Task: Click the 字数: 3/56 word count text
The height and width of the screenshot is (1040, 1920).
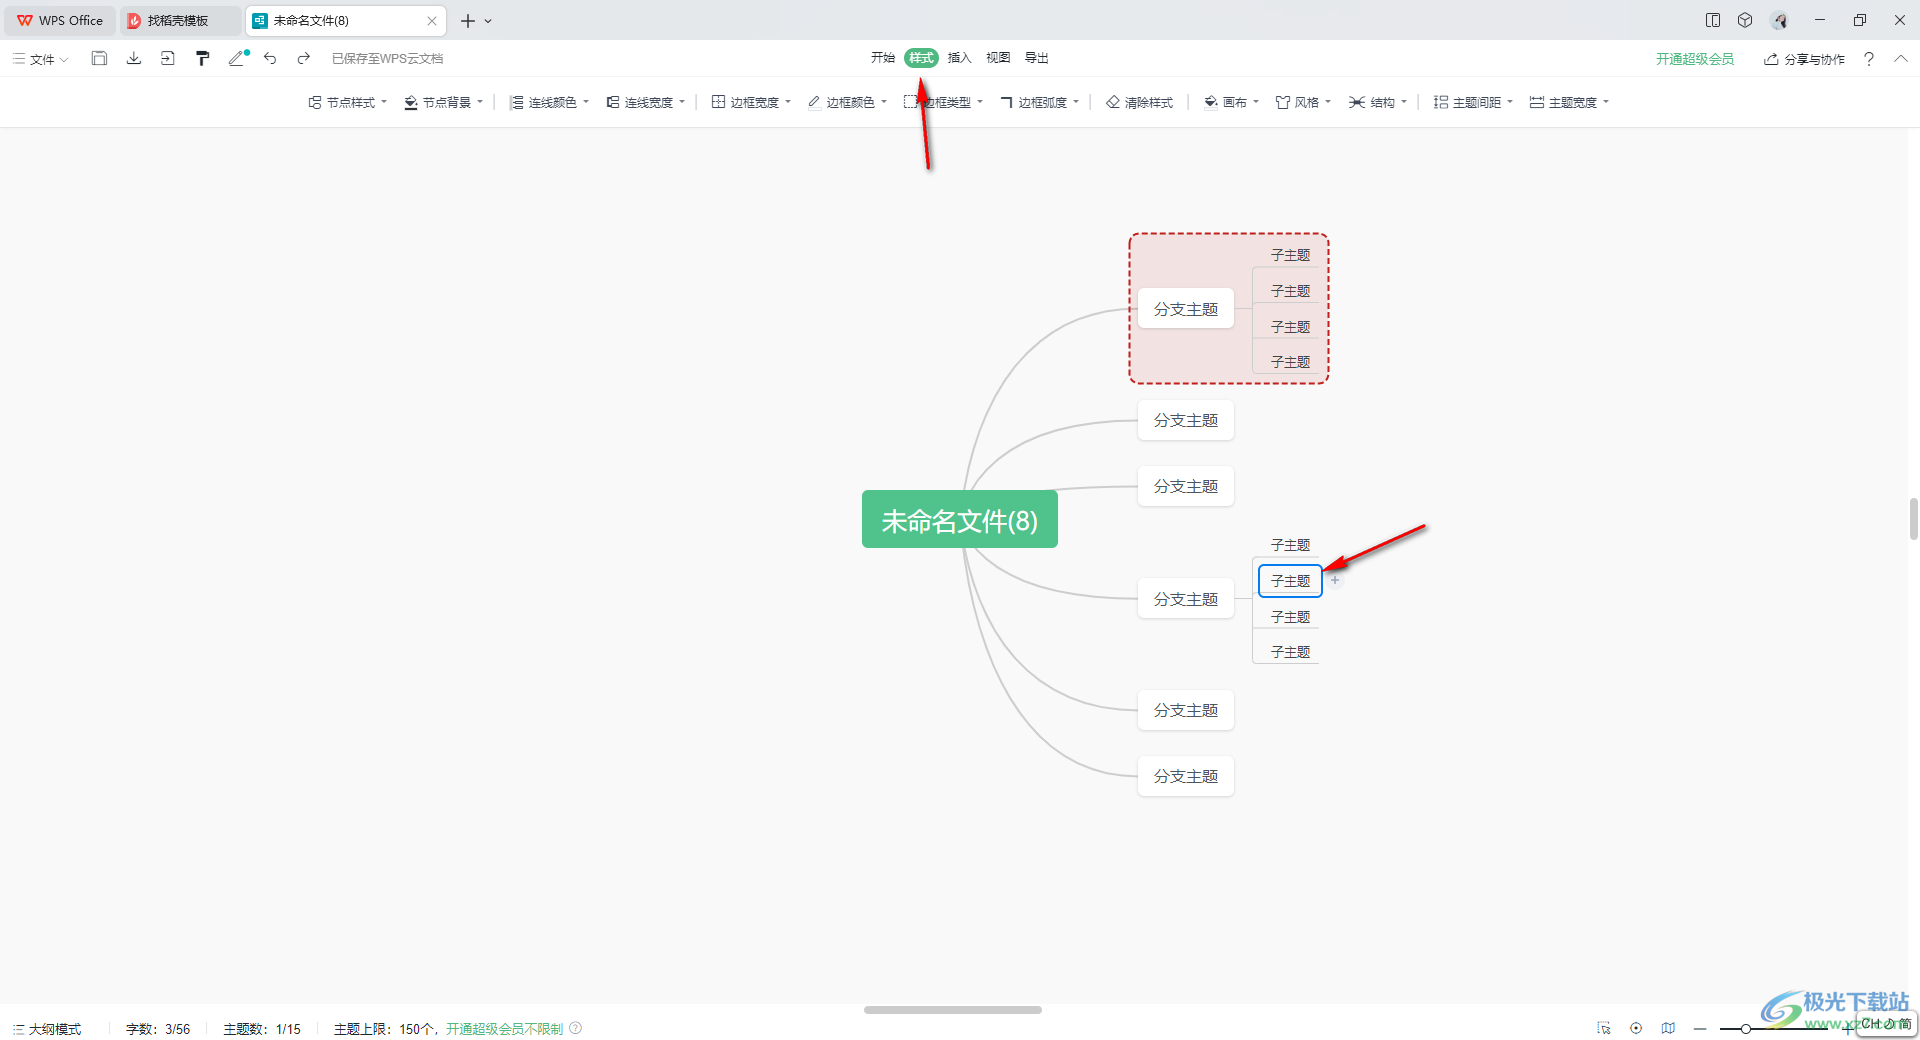Action: (x=158, y=1029)
